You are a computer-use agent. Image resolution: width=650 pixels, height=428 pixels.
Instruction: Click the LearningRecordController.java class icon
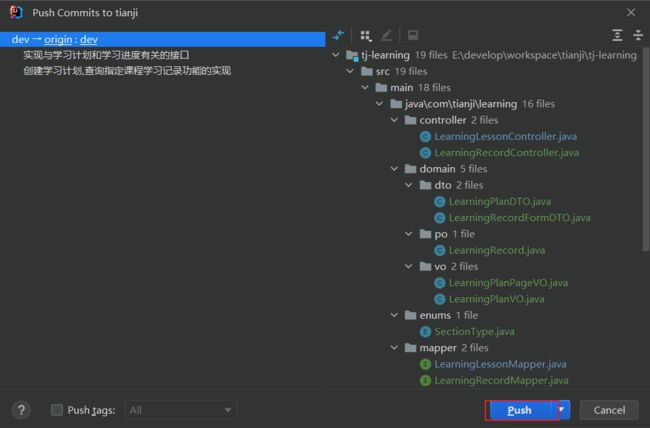pyautogui.click(x=425, y=153)
